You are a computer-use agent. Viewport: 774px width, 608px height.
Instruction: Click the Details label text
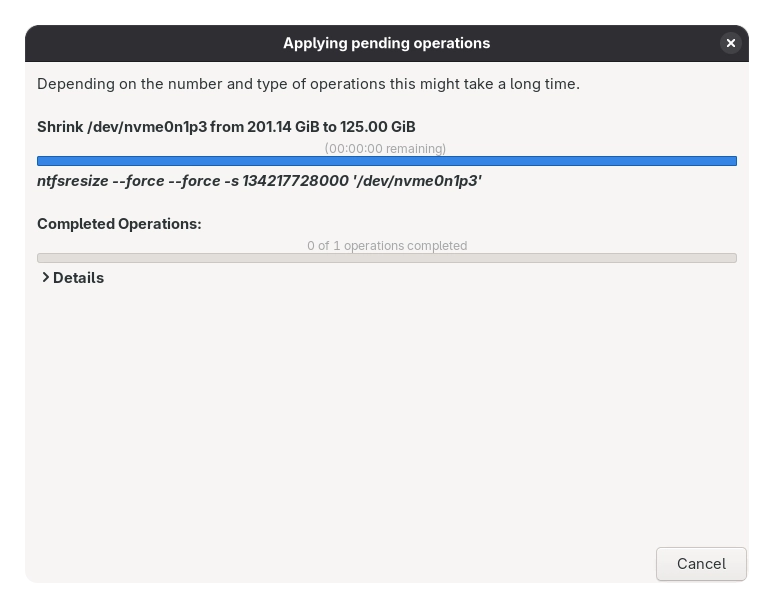(78, 278)
